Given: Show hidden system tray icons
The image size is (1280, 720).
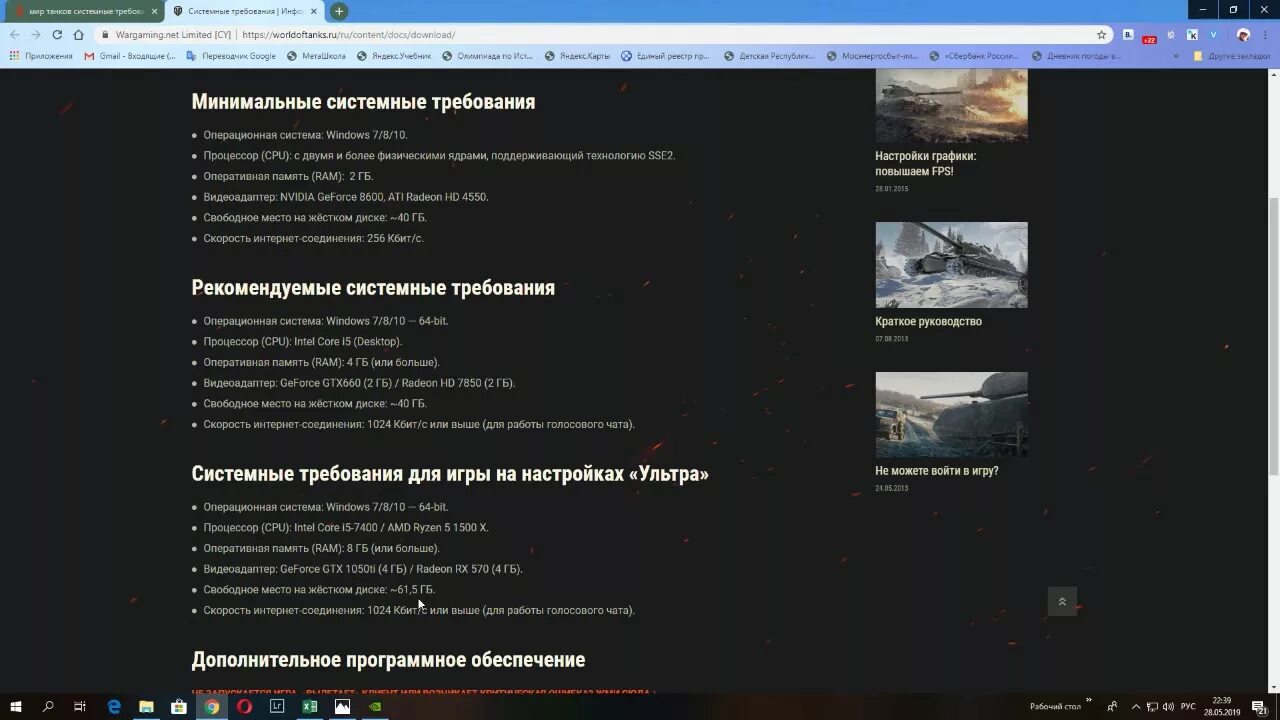Looking at the screenshot, I should point(1134,706).
